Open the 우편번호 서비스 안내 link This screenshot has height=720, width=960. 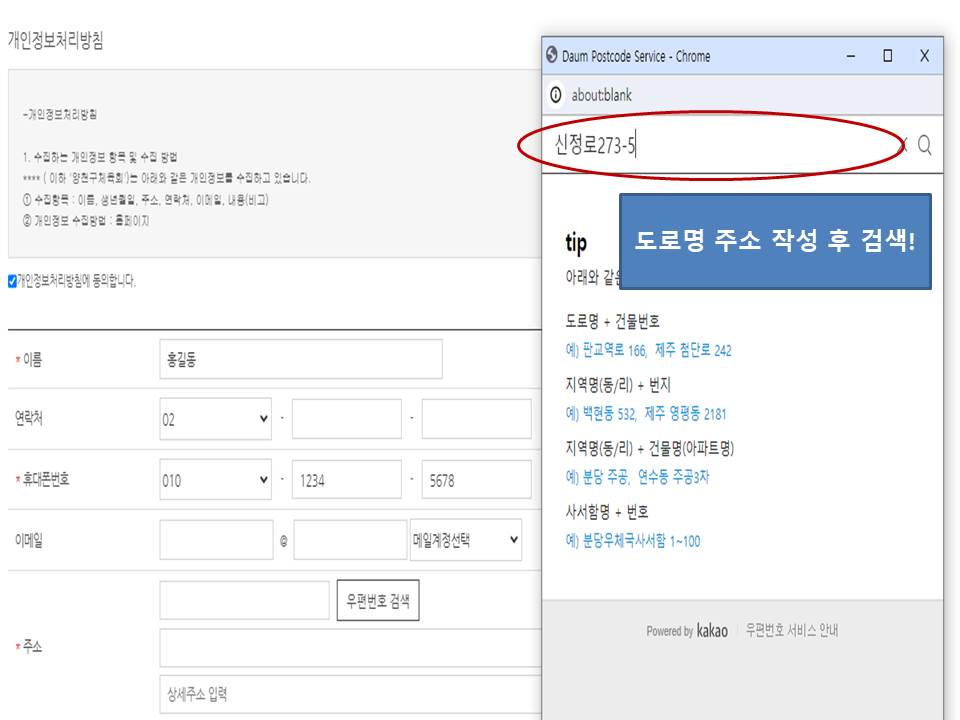click(792, 630)
